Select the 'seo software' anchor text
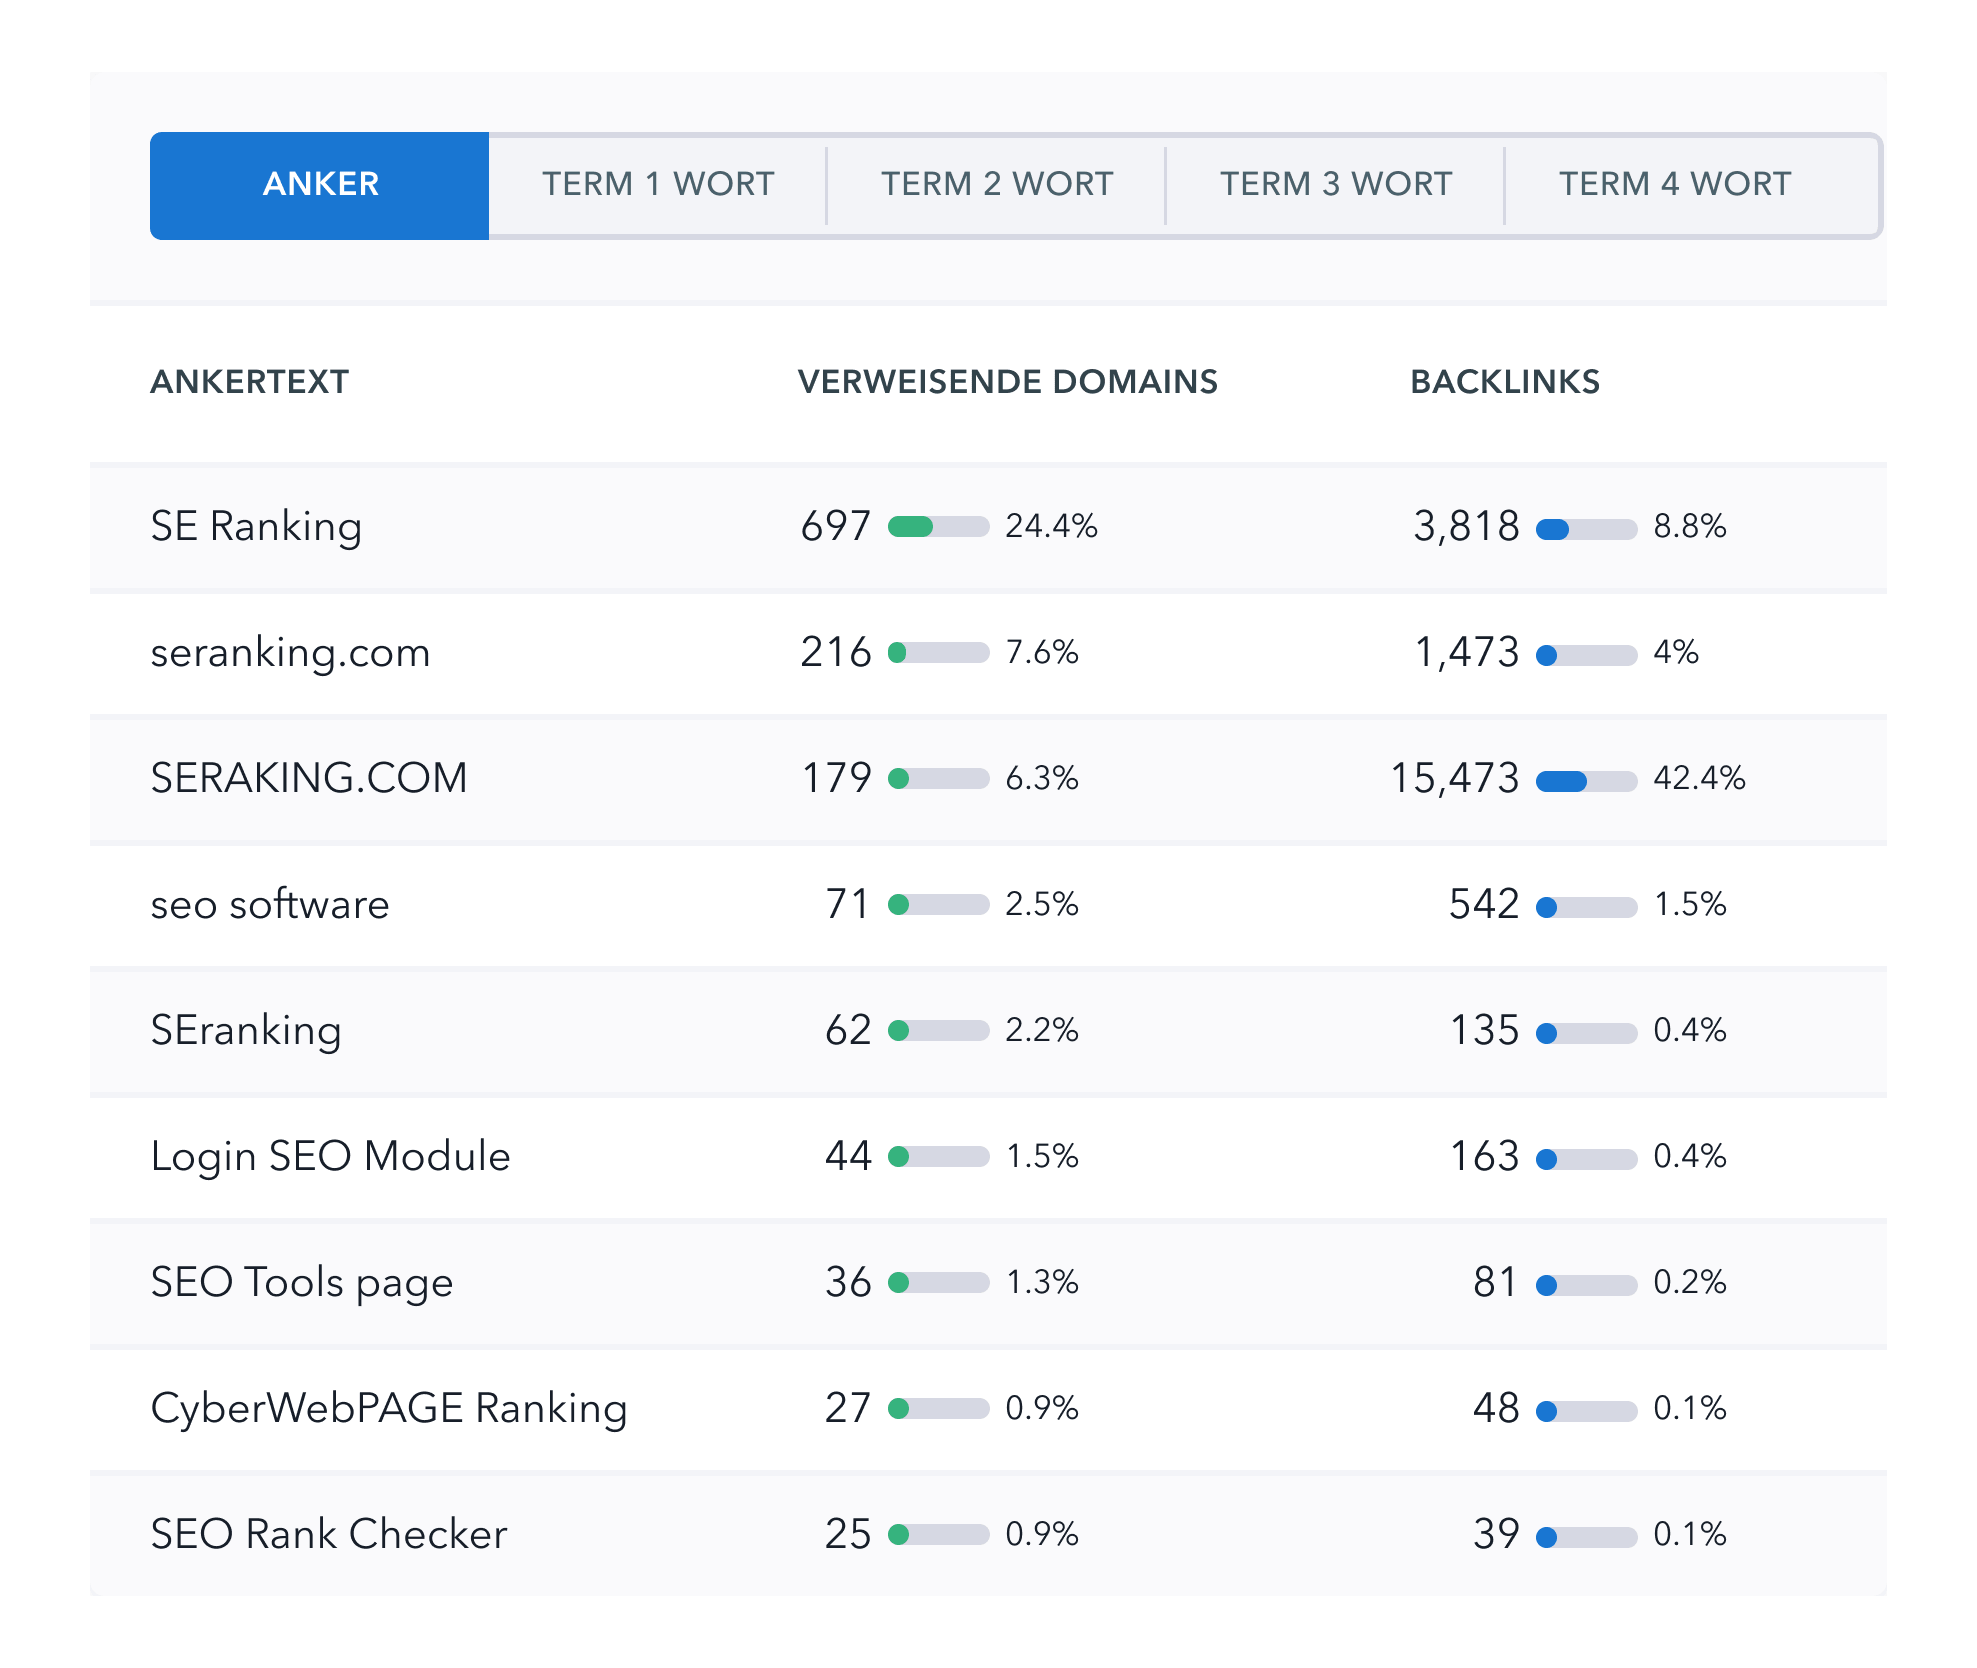This screenshot has height=1668, width=1977. click(270, 904)
